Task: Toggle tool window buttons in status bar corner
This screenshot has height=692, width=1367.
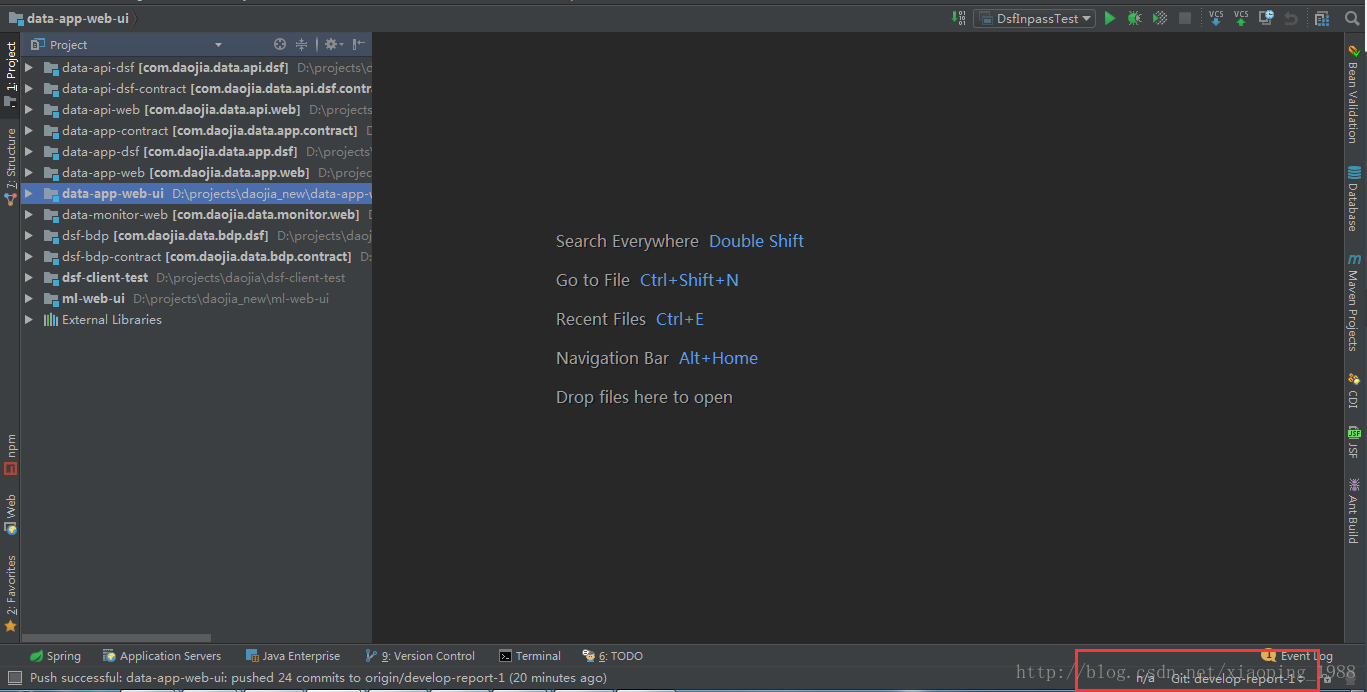Action: click(x=15, y=678)
